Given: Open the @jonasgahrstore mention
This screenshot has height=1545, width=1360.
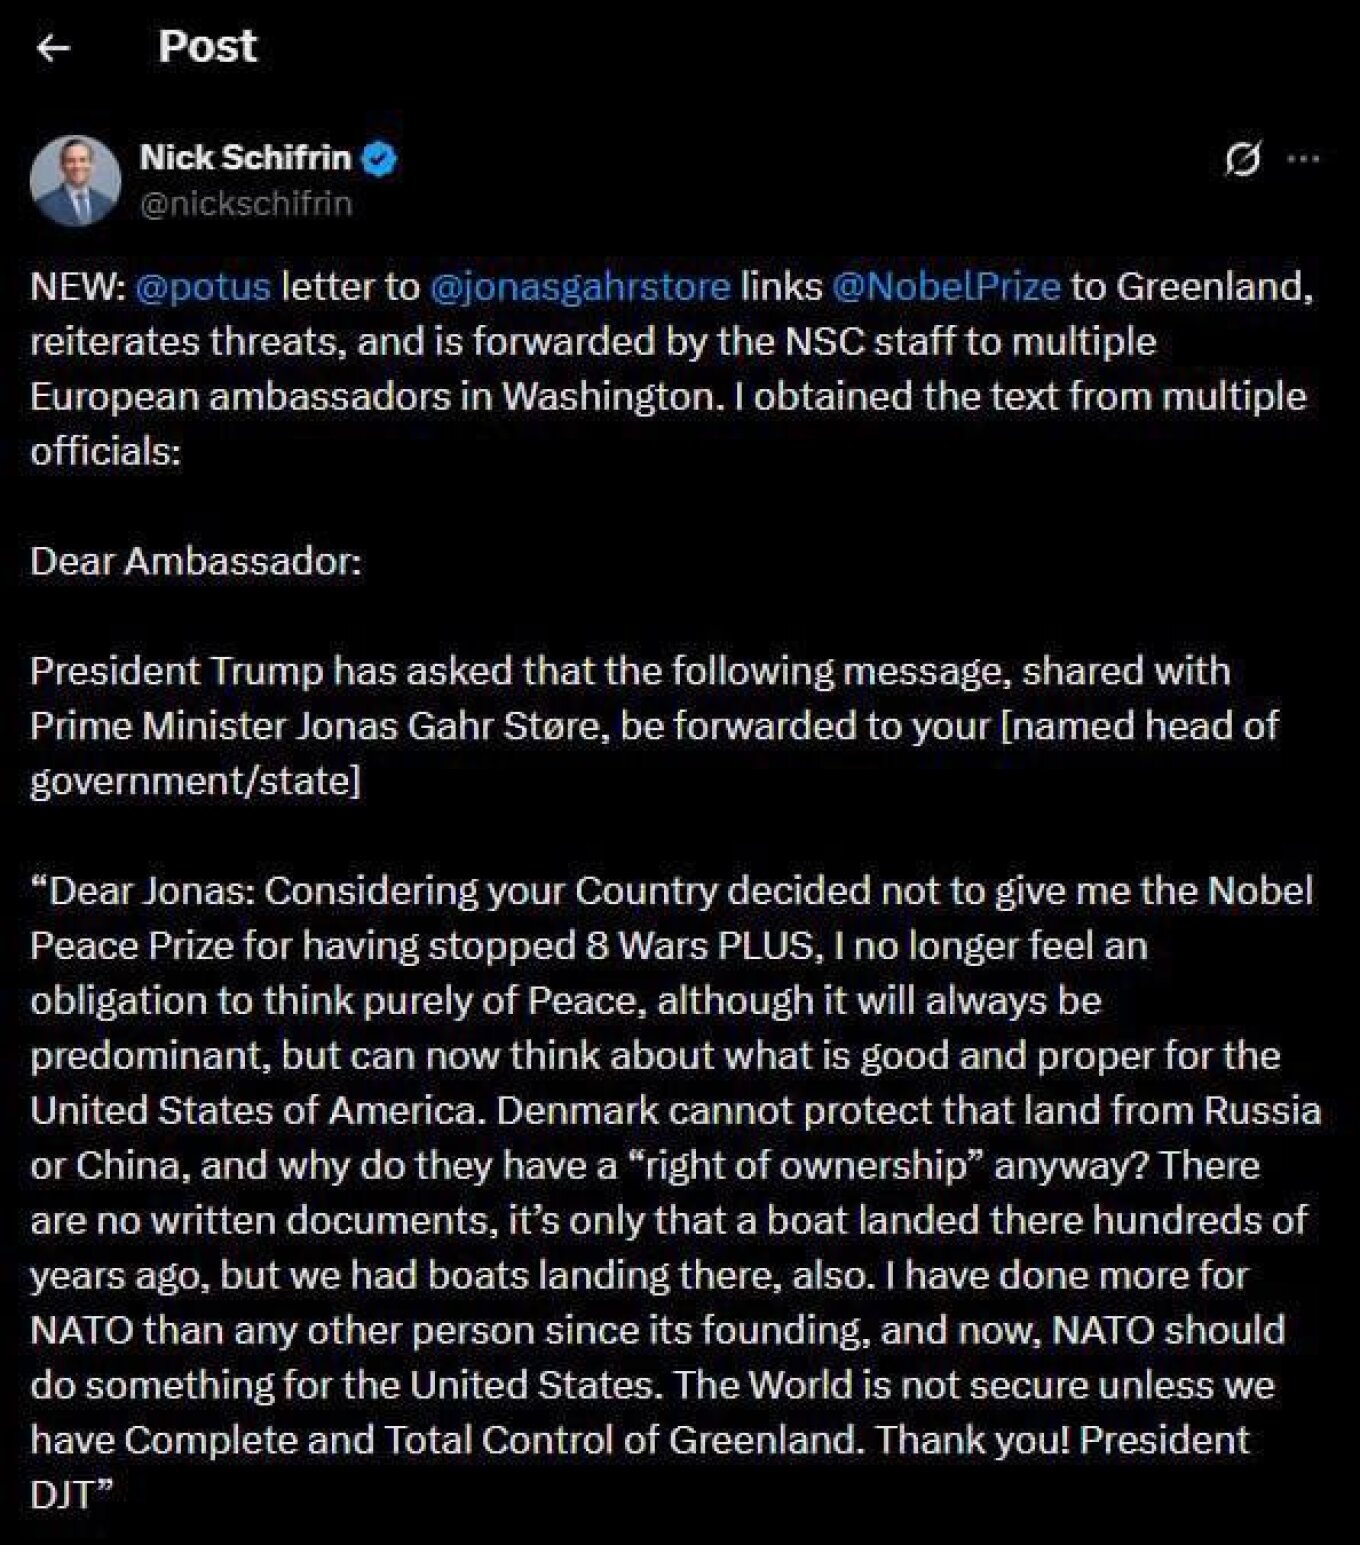Looking at the screenshot, I should [x=580, y=287].
